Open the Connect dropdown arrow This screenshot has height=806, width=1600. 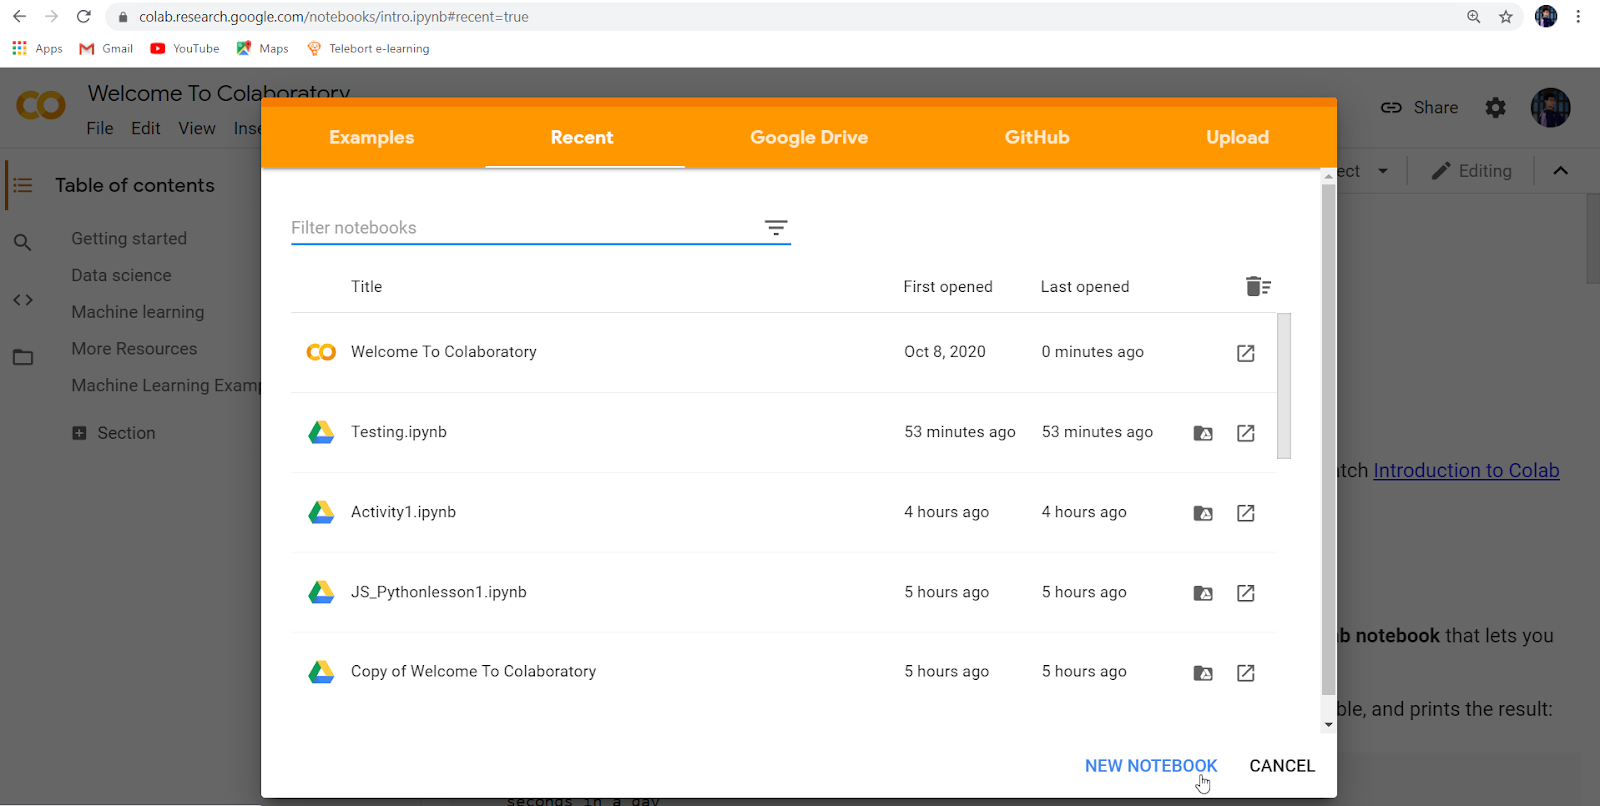[x=1383, y=171]
